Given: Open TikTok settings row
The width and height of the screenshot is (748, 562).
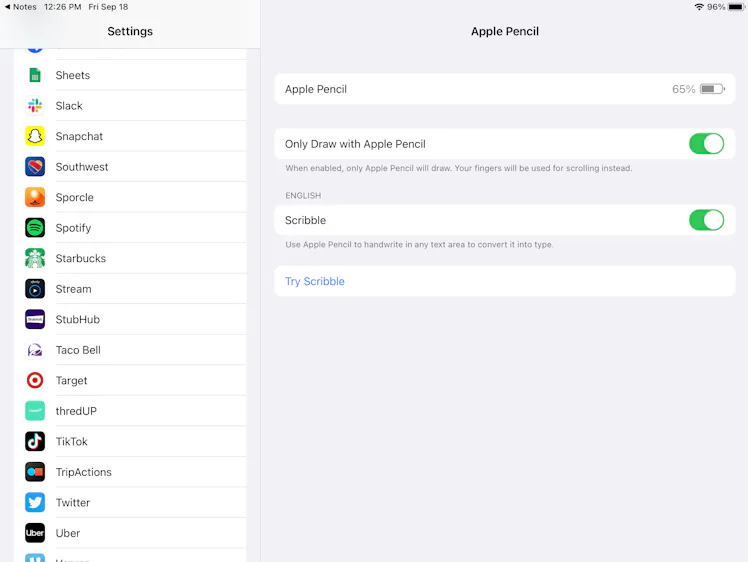Looking at the screenshot, I should point(130,441).
